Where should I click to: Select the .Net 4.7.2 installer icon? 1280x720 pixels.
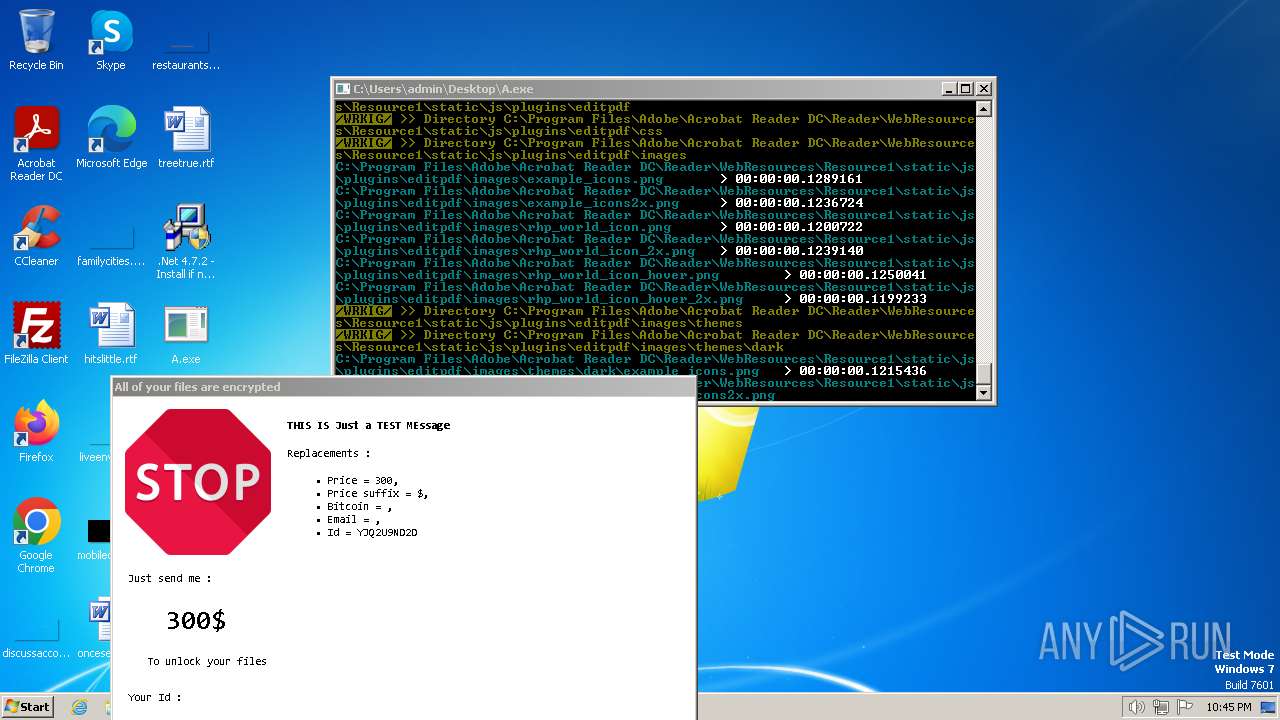coord(186,241)
